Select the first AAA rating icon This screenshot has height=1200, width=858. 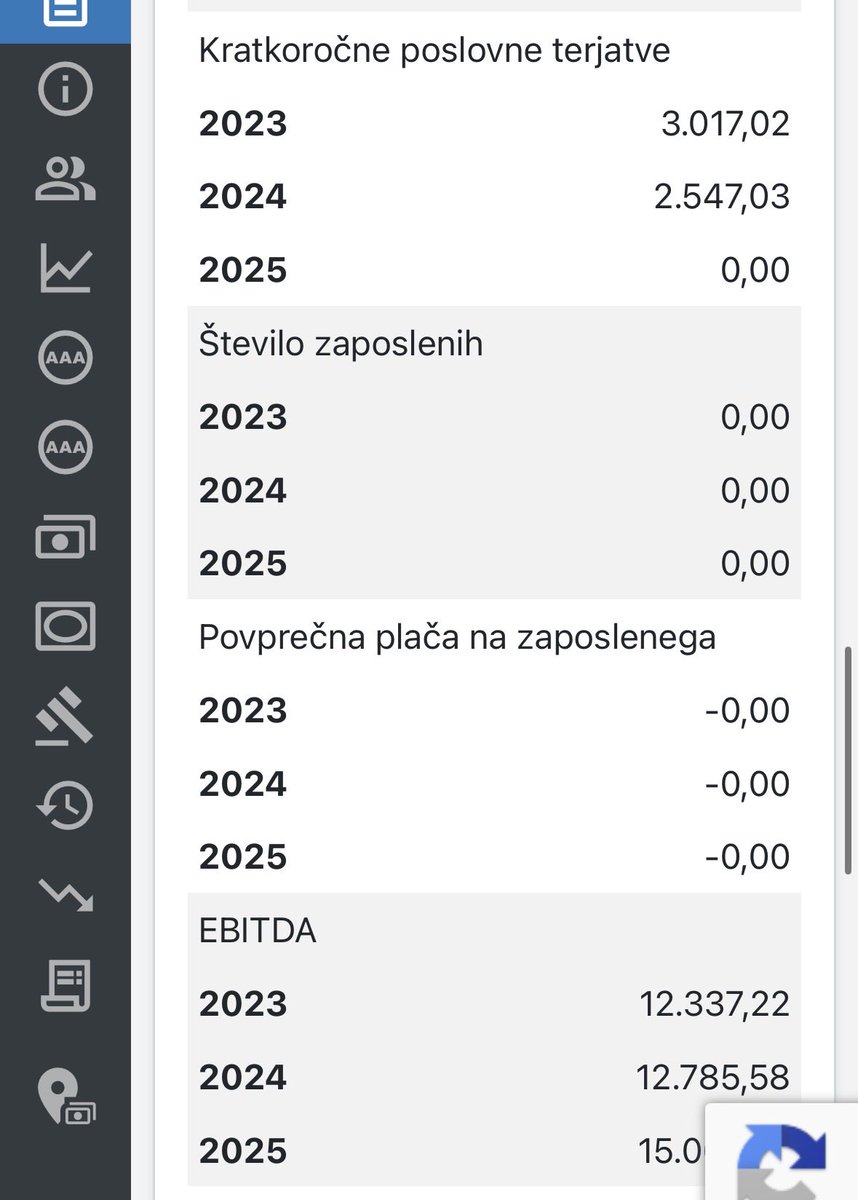65,358
